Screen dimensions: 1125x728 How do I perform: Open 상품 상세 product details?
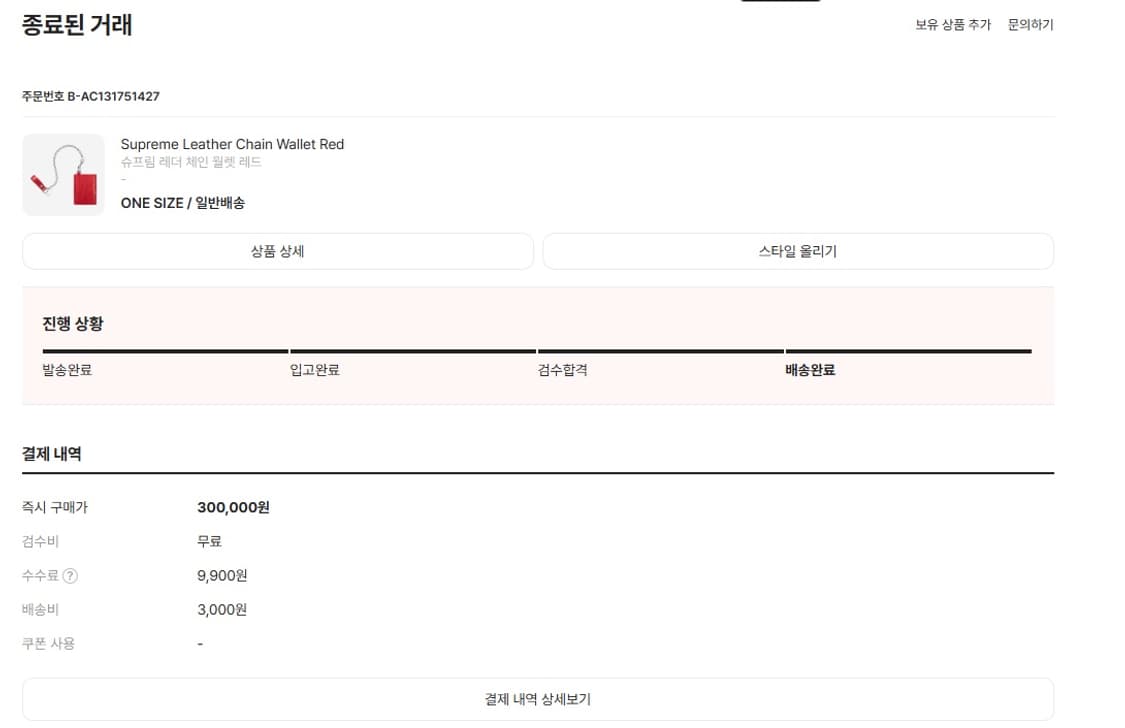[277, 251]
